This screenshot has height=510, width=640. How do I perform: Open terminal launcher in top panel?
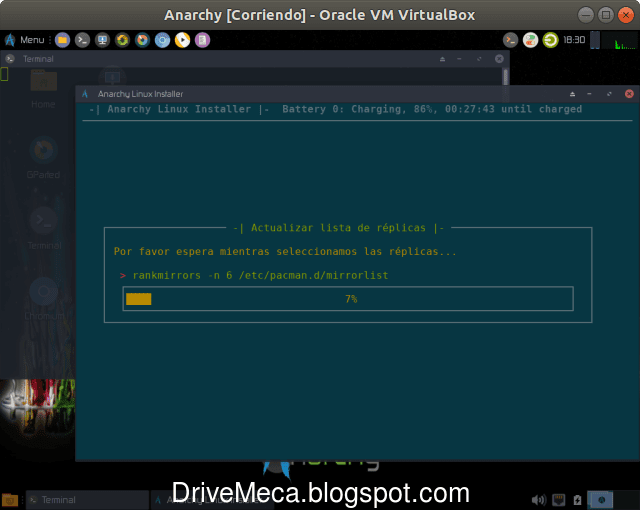coord(82,40)
